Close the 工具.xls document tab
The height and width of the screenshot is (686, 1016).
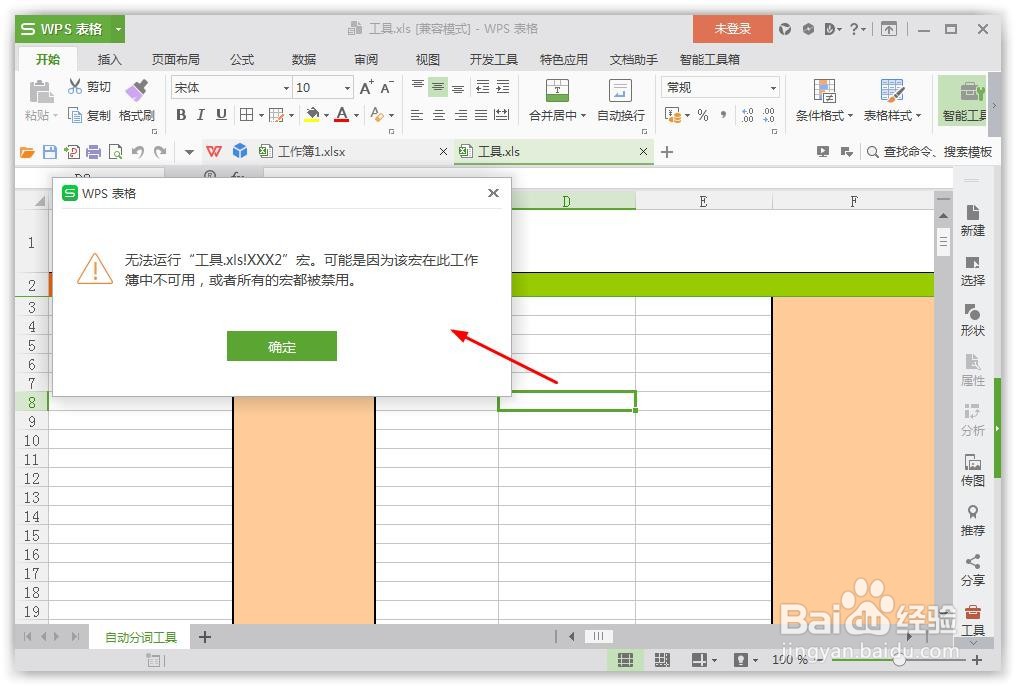[x=643, y=152]
